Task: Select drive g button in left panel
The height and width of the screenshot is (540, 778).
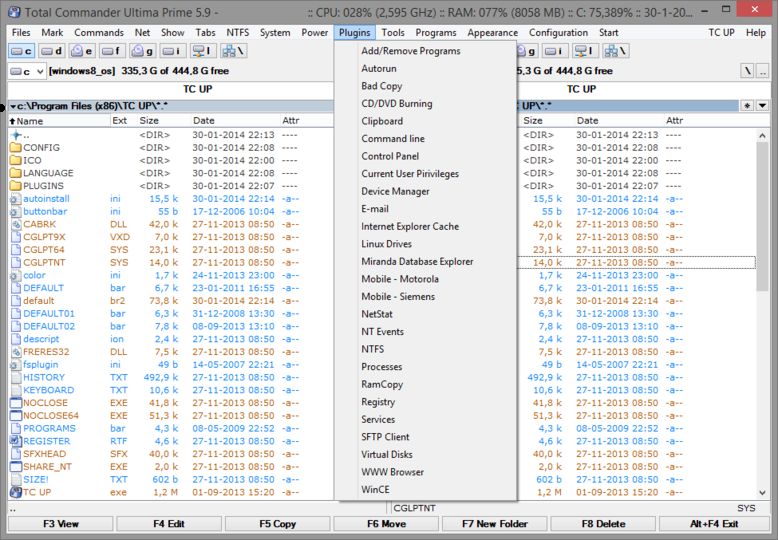Action: [x=142, y=51]
